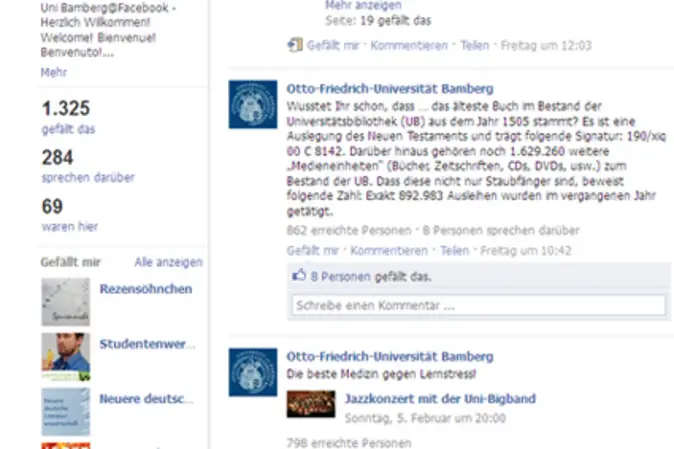Click Teilen on the top post
The height and width of the screenshot is (449, 674).
pos(475,45)
